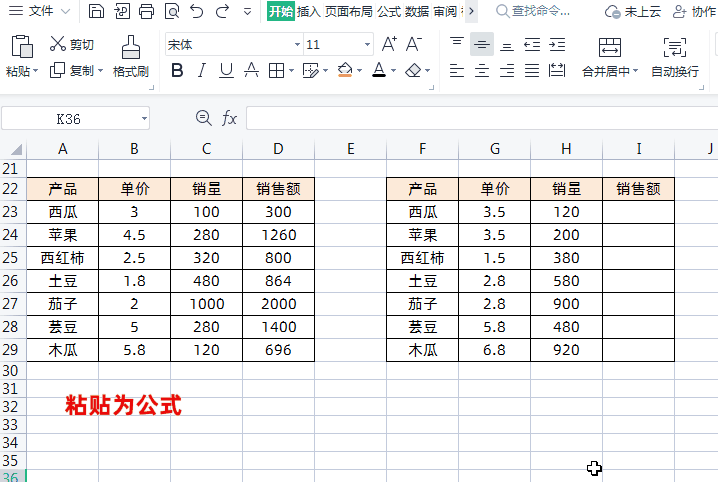Image resolution: width=718 pixels, height=482 pixels.
Task: Switch to the 数据 tab
Action: point(417,11)
